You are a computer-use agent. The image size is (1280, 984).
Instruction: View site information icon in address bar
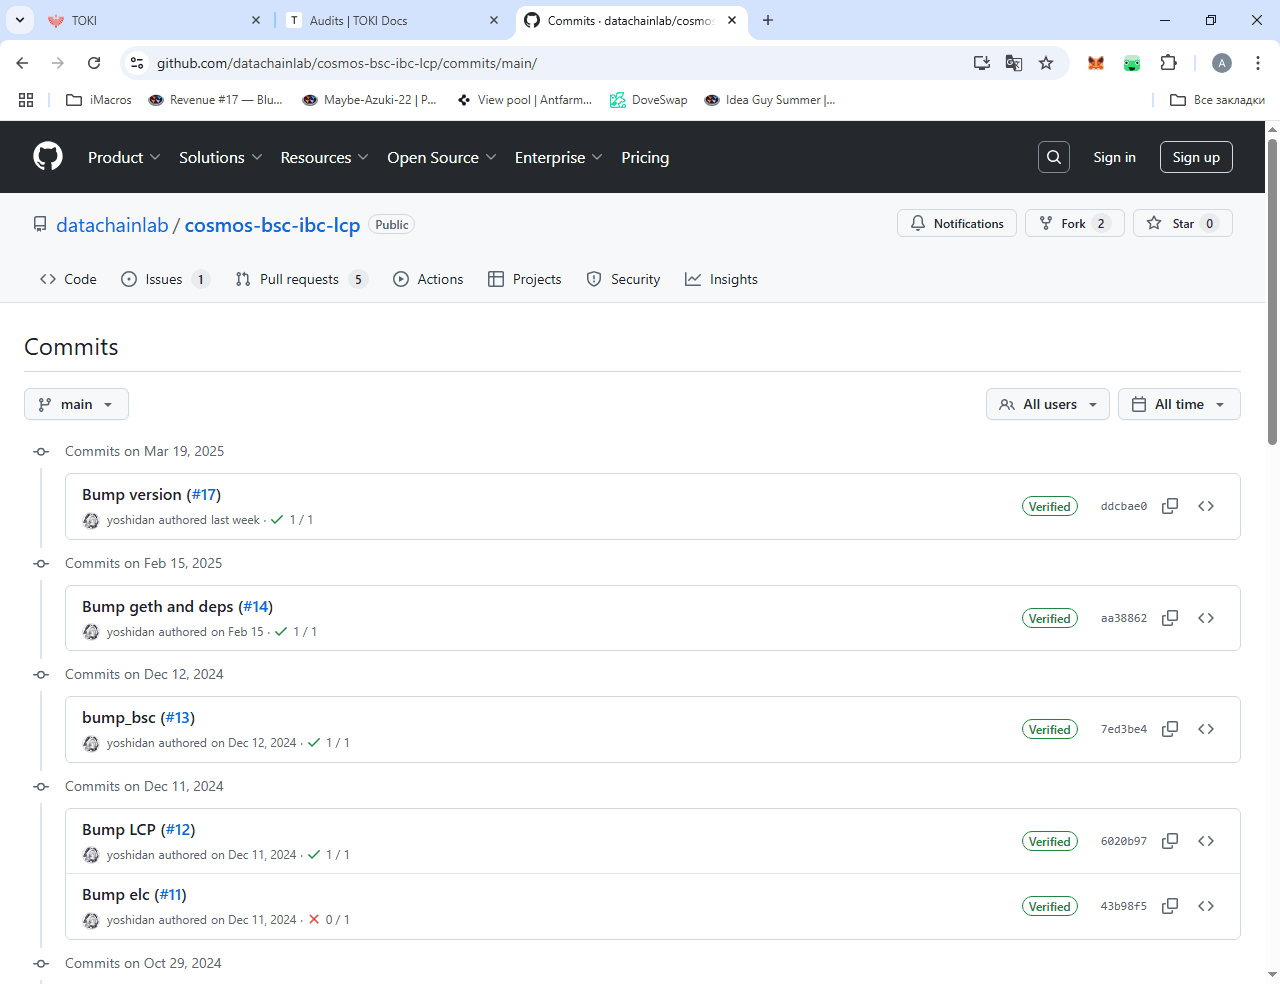coord(137,63)
